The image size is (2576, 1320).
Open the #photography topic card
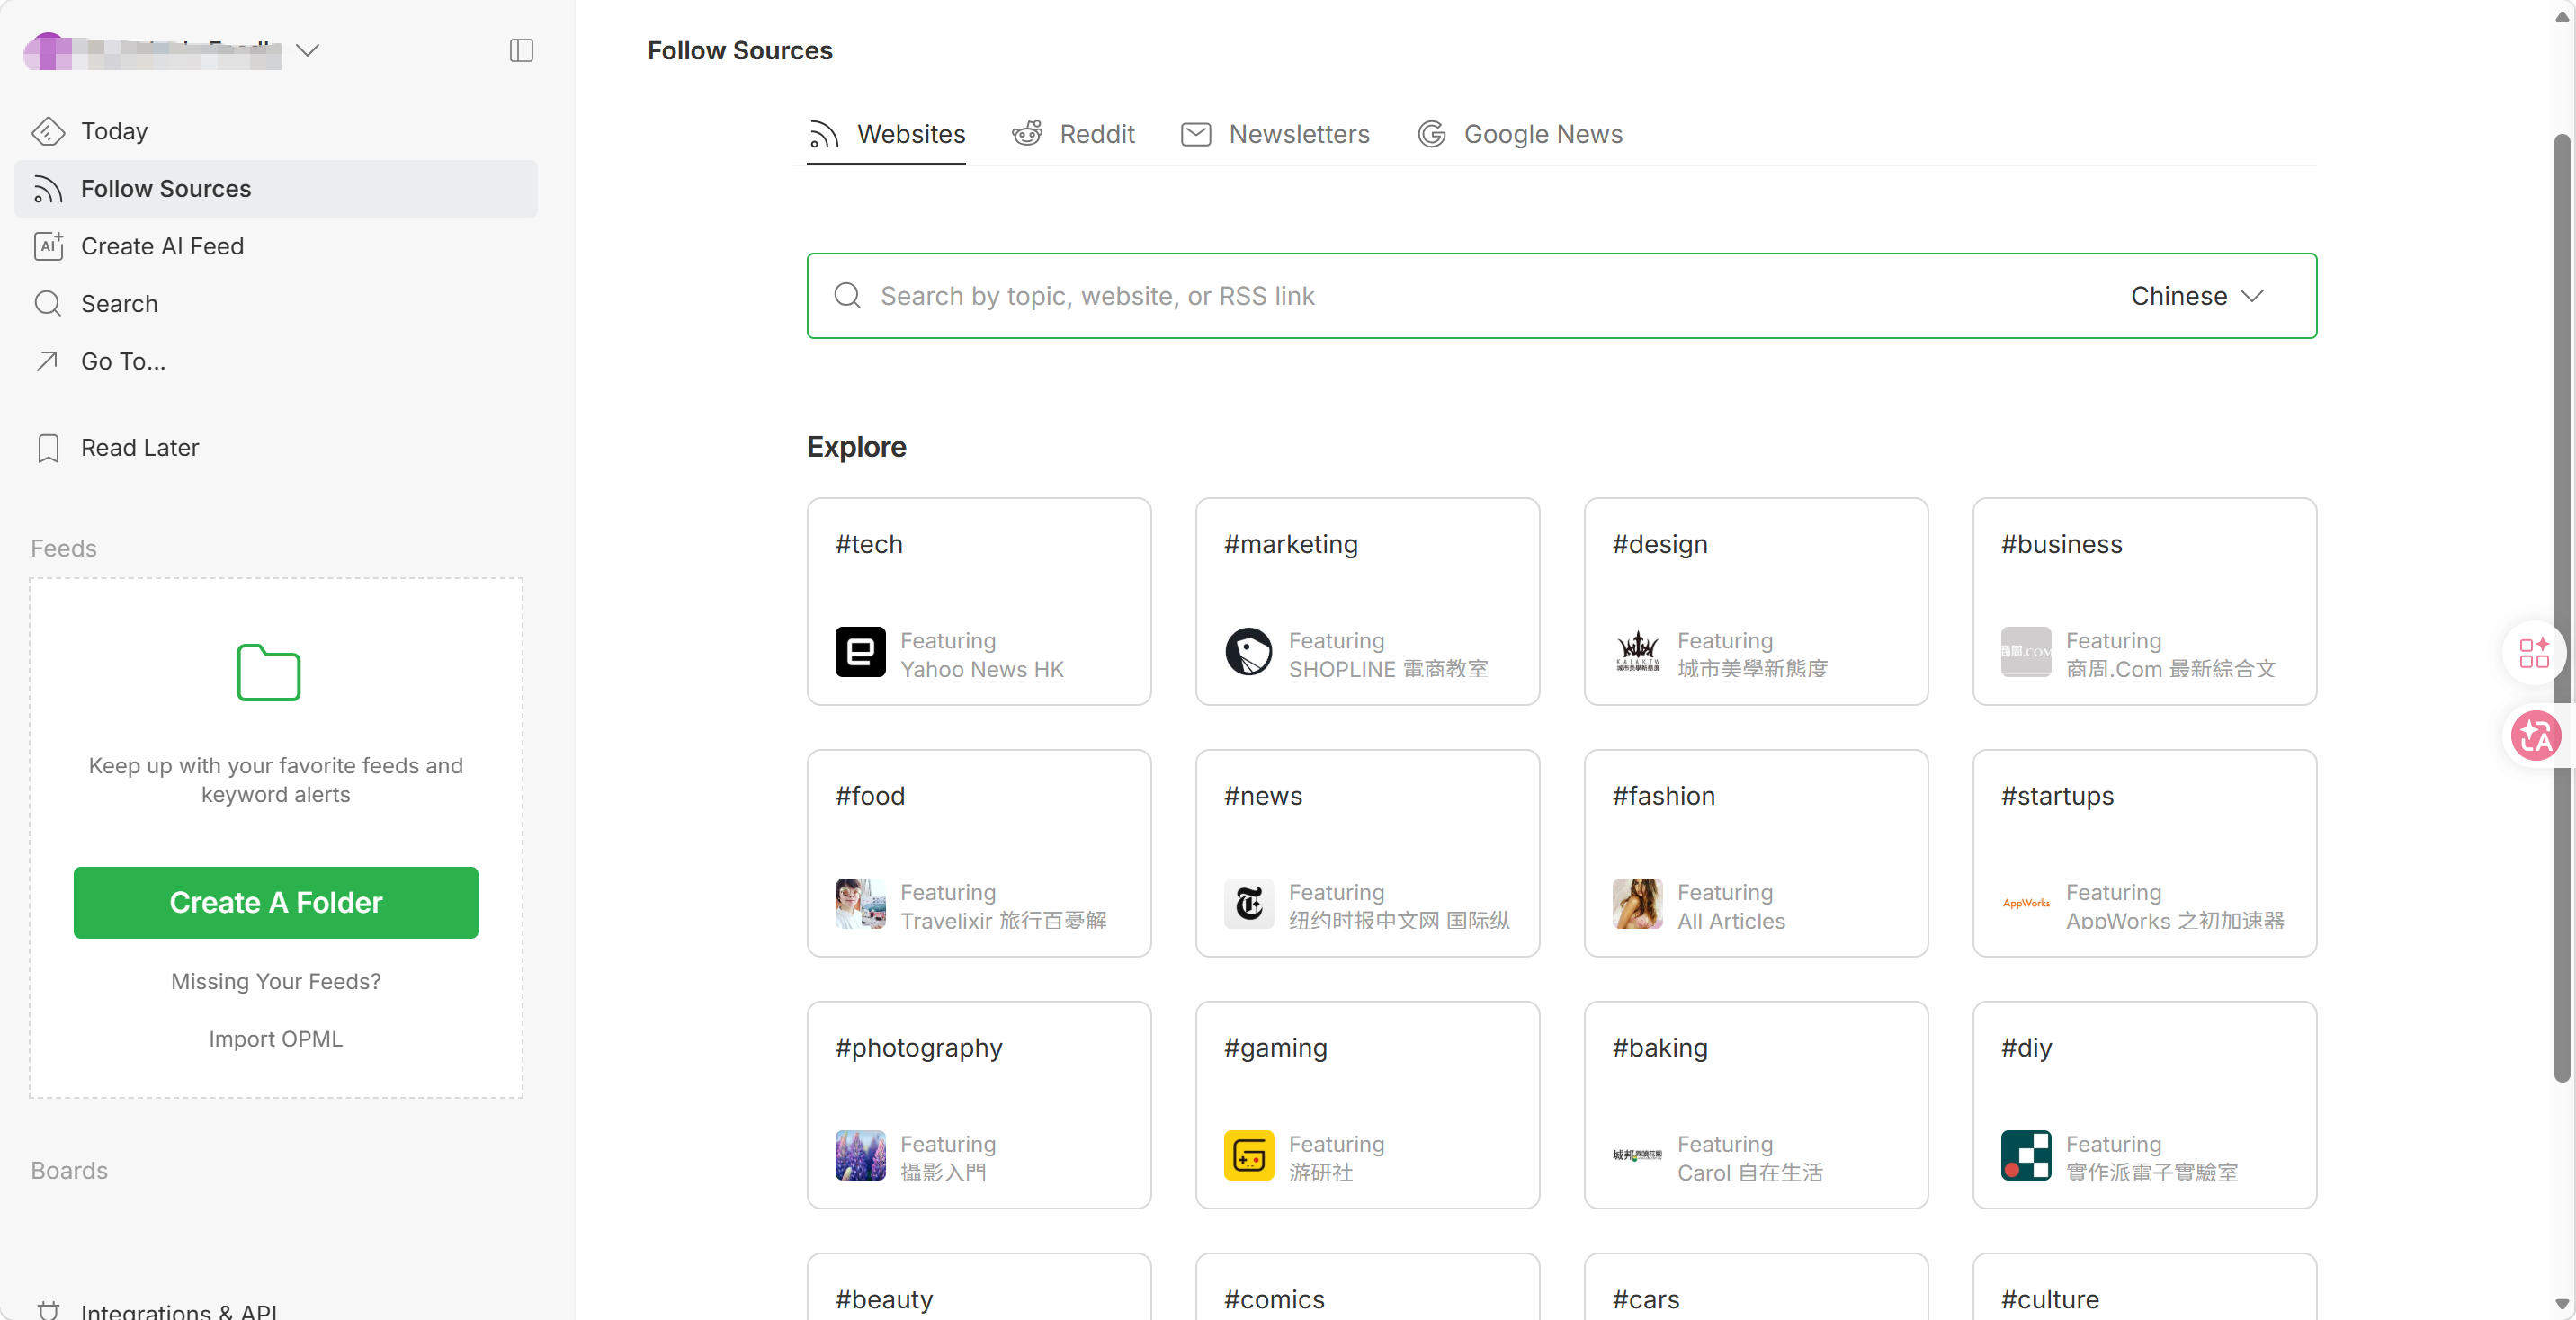tap(979, 1105)
